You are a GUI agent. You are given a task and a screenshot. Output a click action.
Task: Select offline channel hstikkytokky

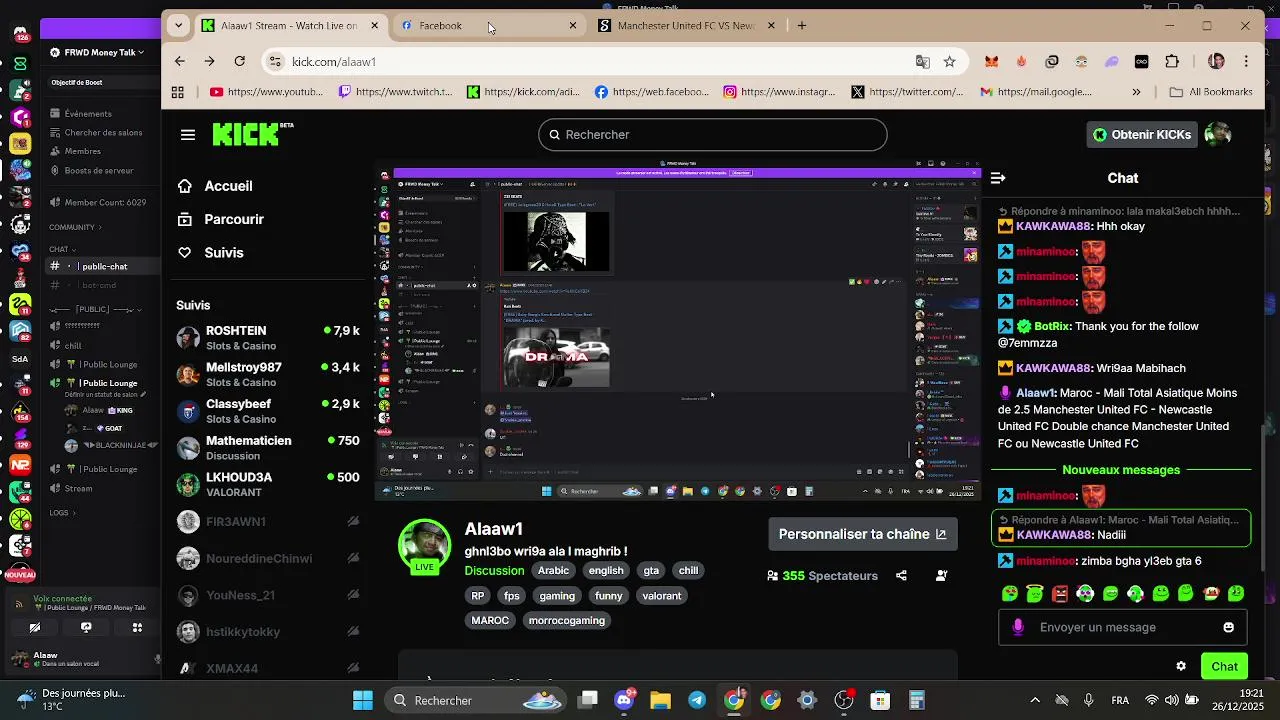(268, 631)
